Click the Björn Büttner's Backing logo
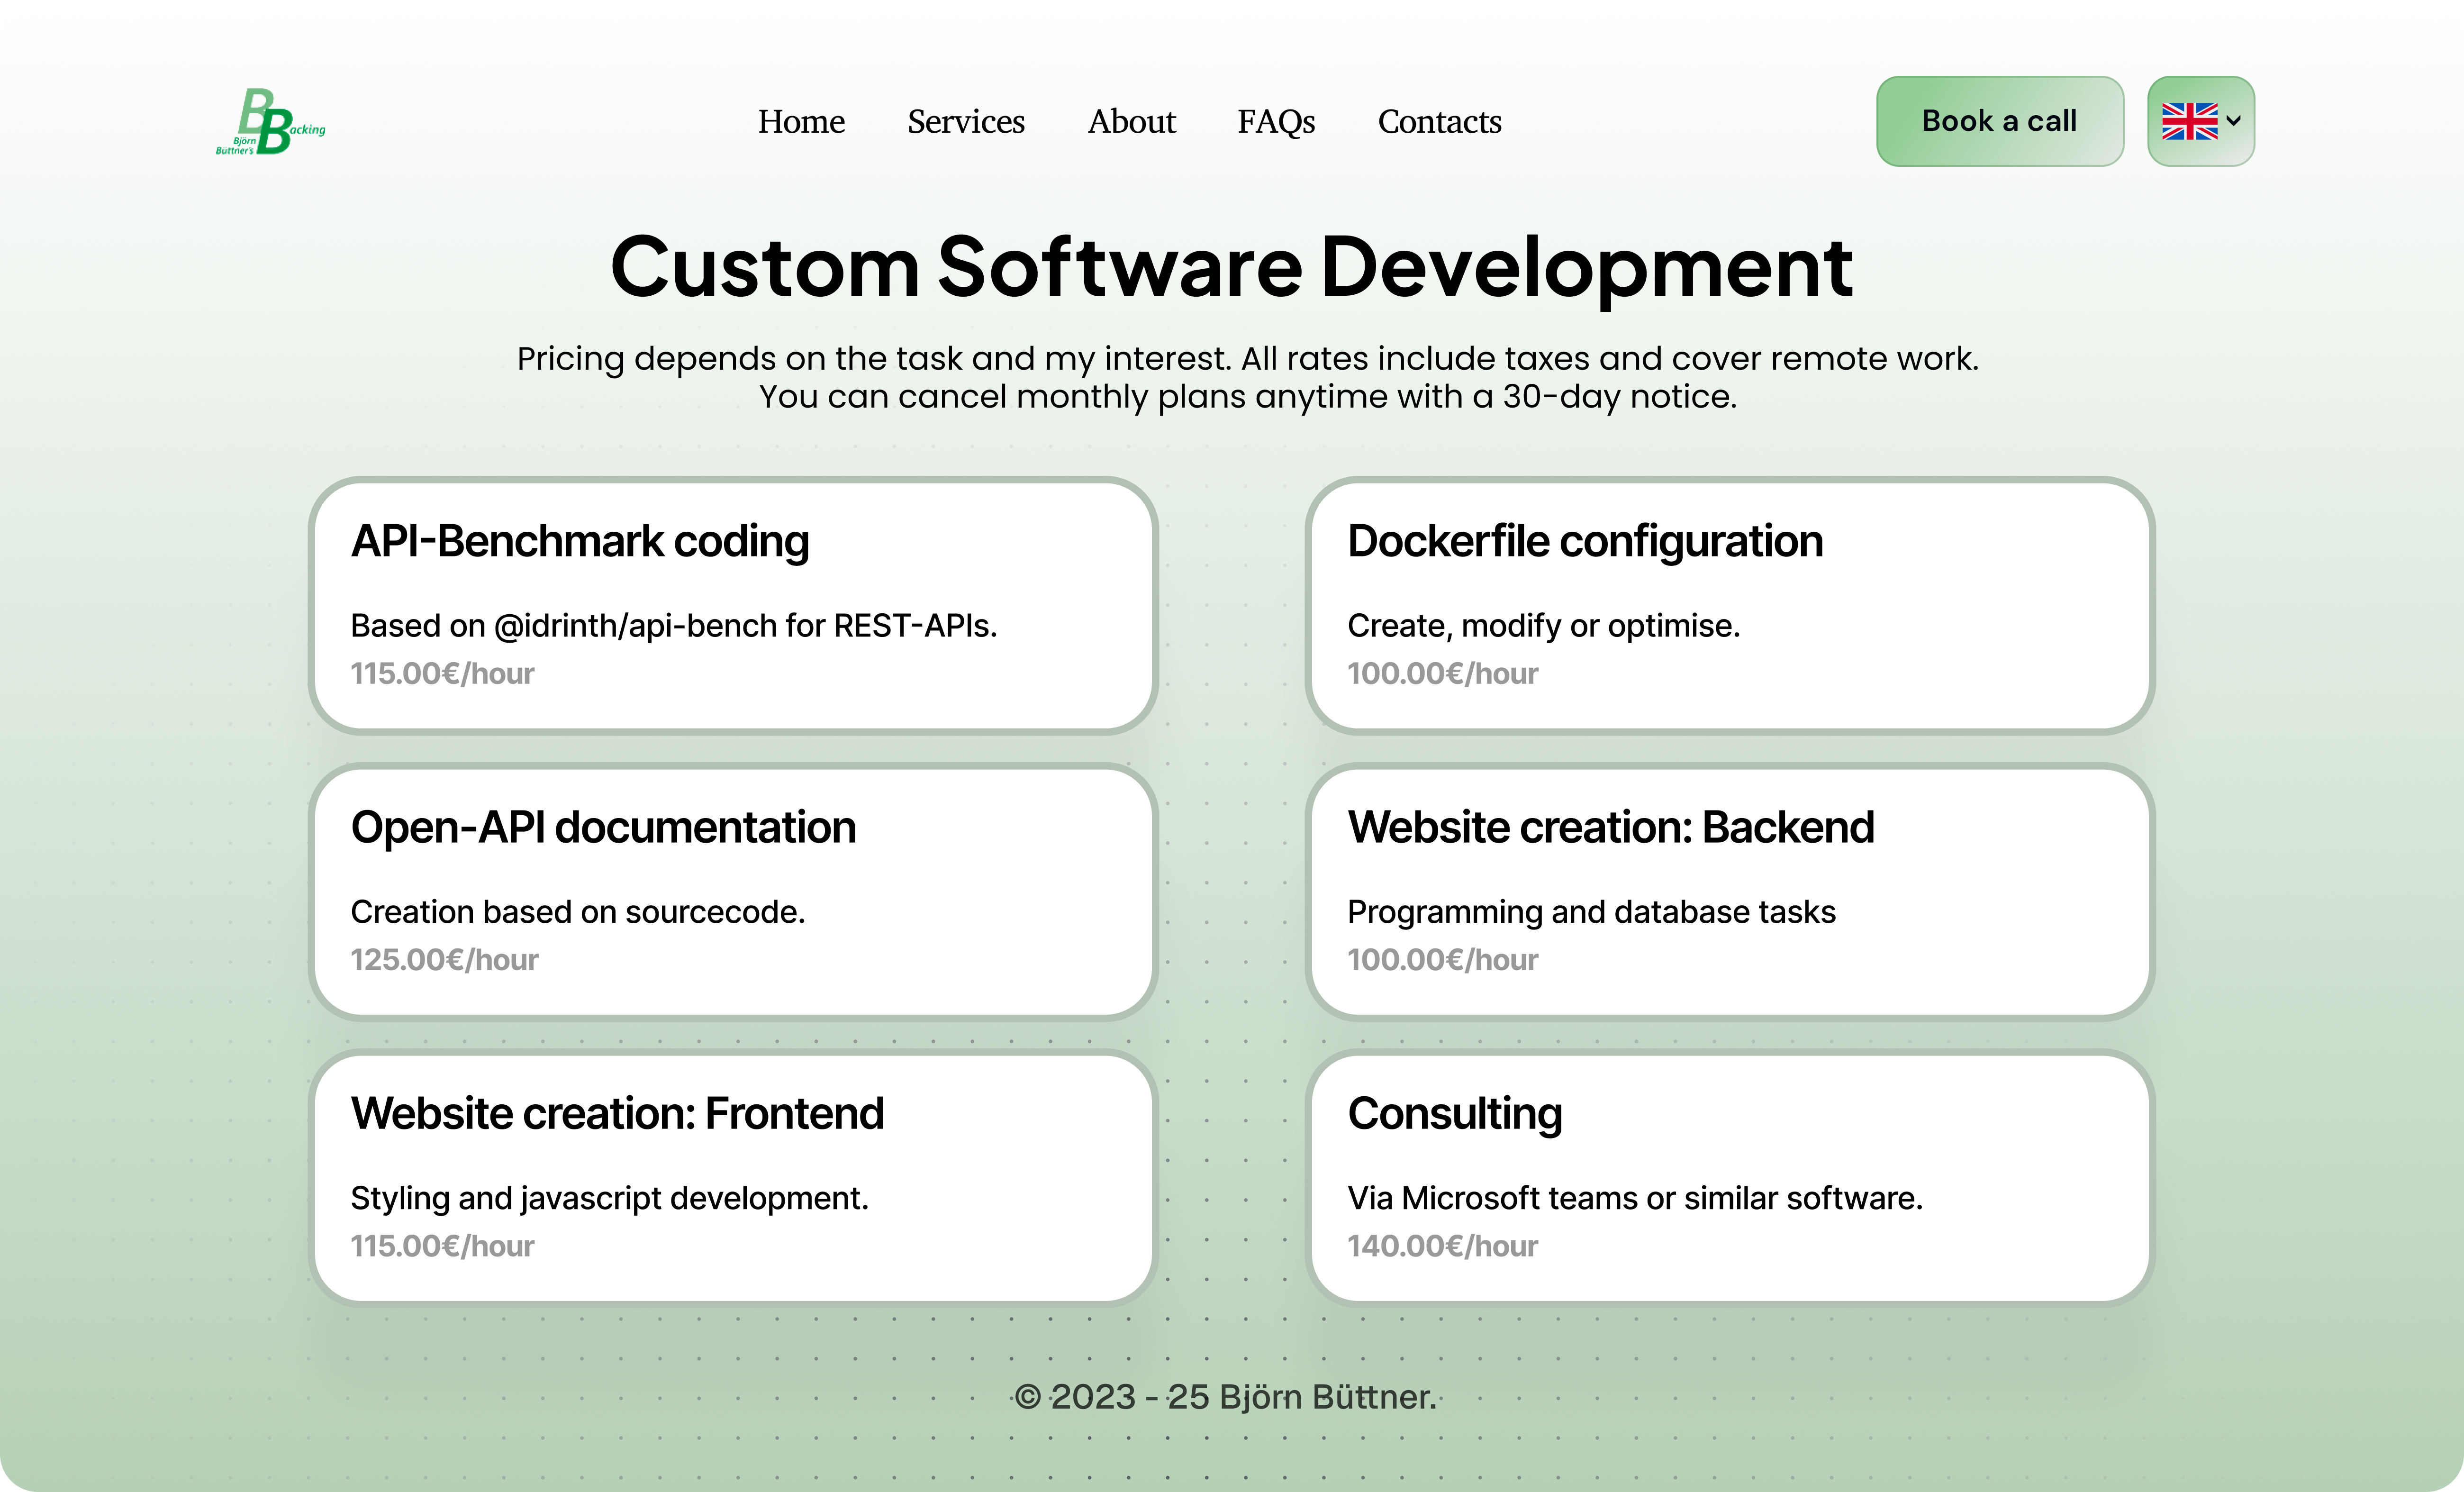The width and height of the screenshot is (2464, 1492). click(x=270, y=122)
